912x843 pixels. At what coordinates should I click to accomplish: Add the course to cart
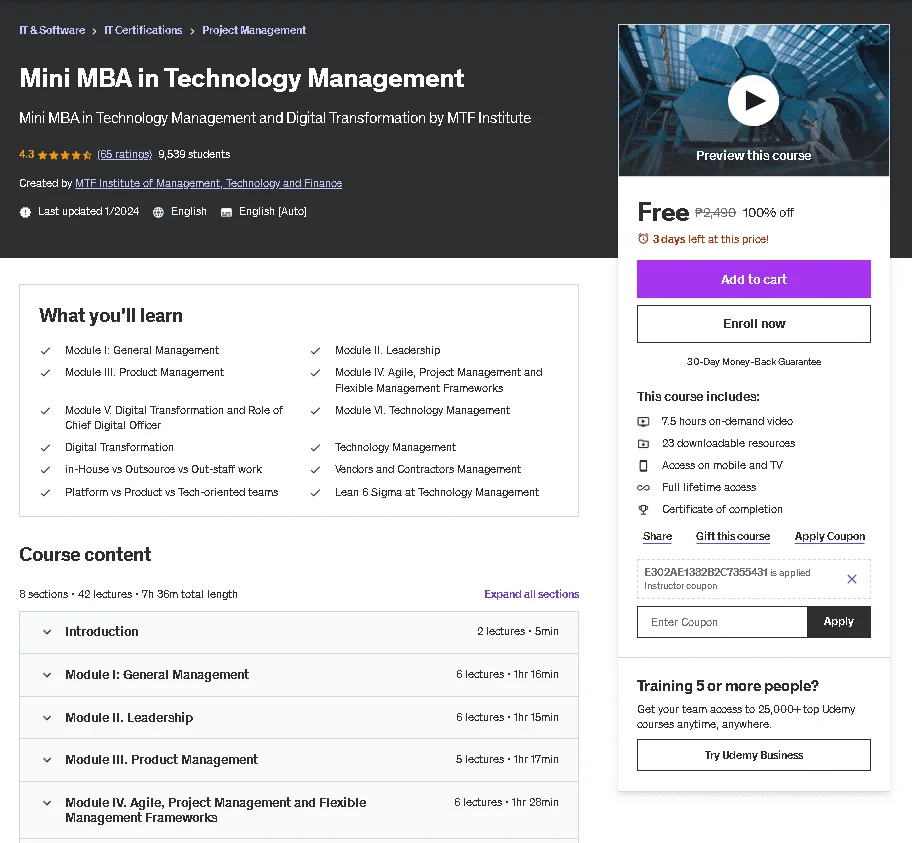[x=753, y=279]
